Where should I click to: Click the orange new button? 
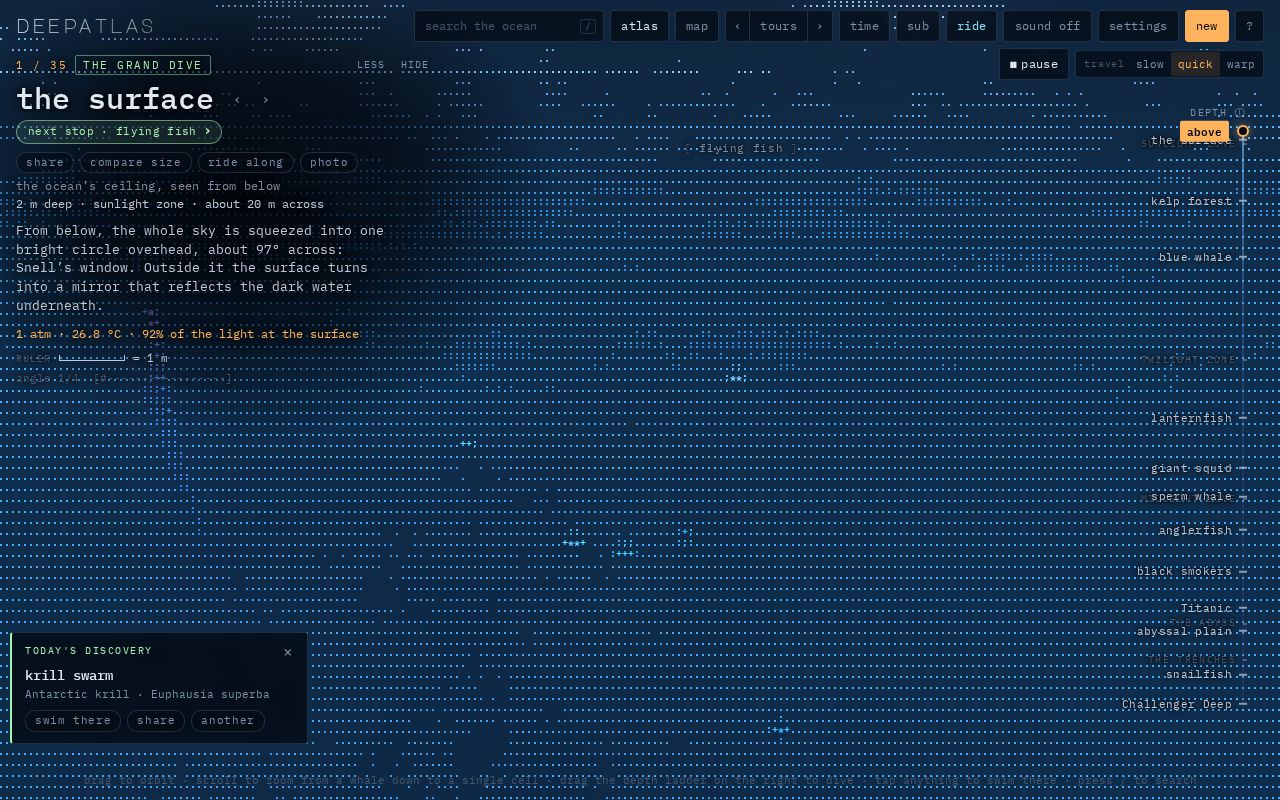1207,26
